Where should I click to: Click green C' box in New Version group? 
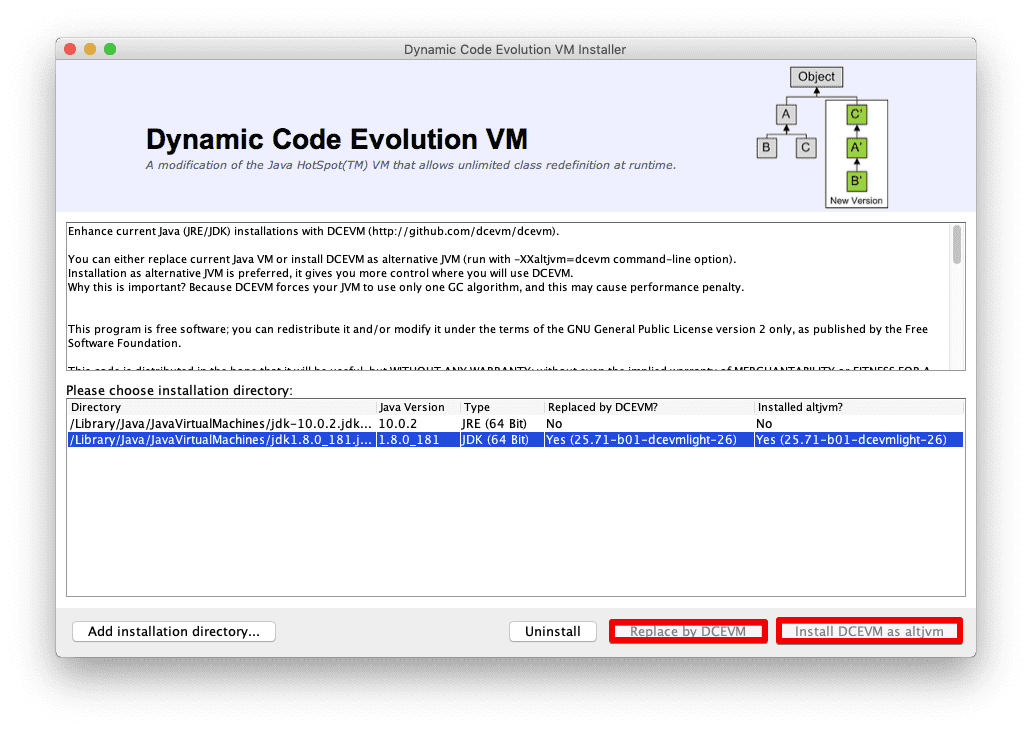point(856,114)
